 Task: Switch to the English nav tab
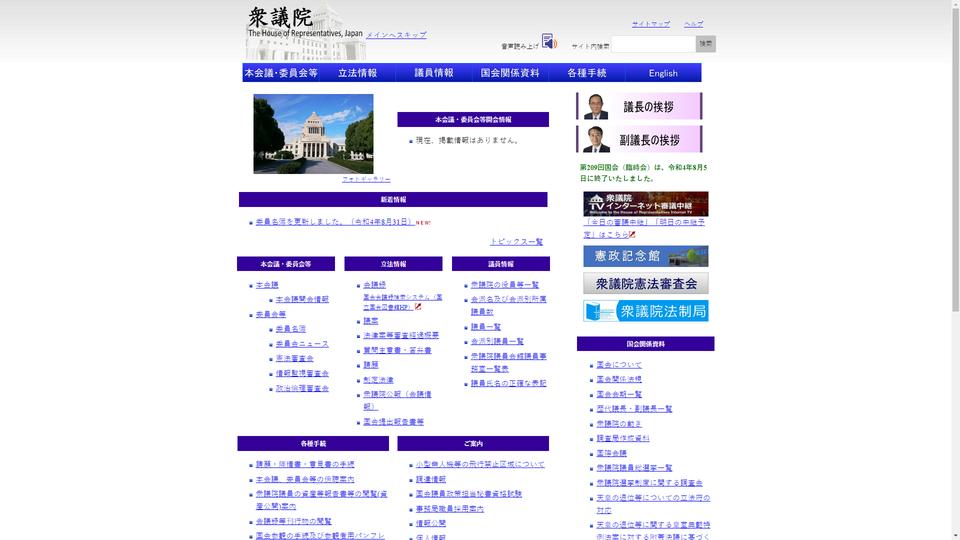click(663, 73)
